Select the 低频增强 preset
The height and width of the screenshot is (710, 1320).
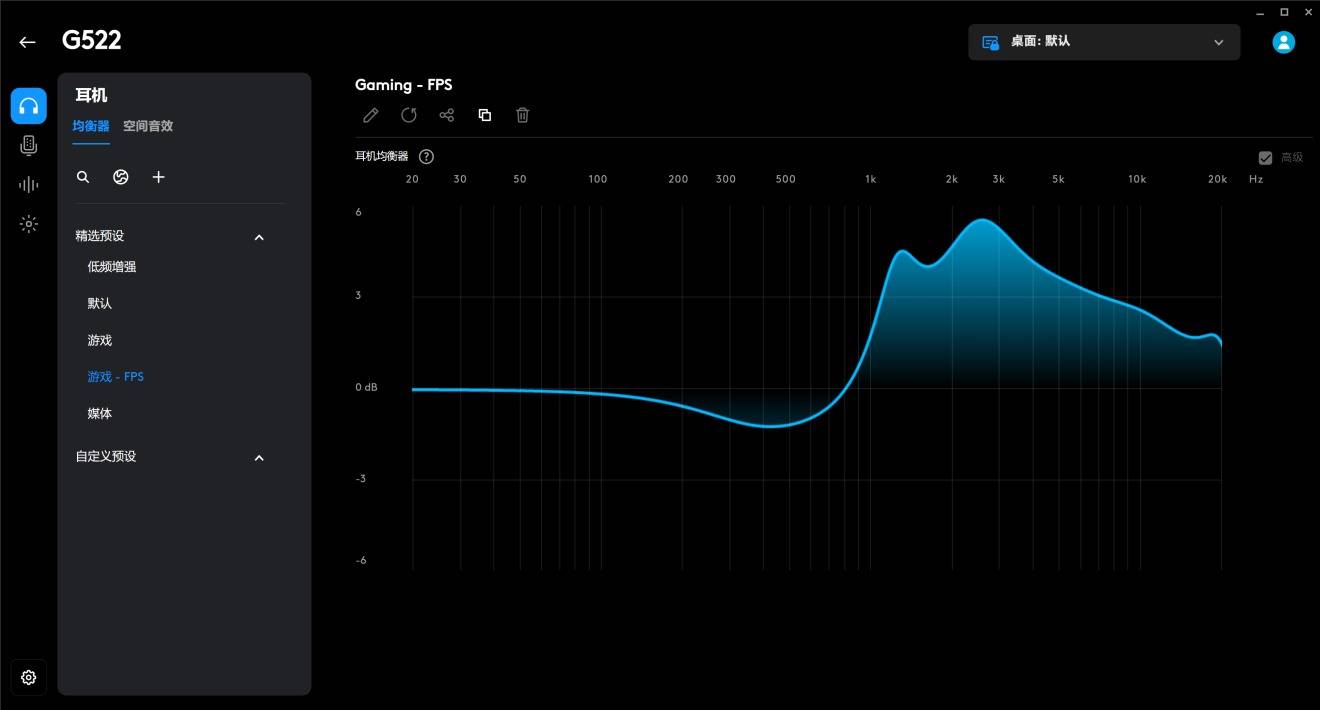(112, 266)
